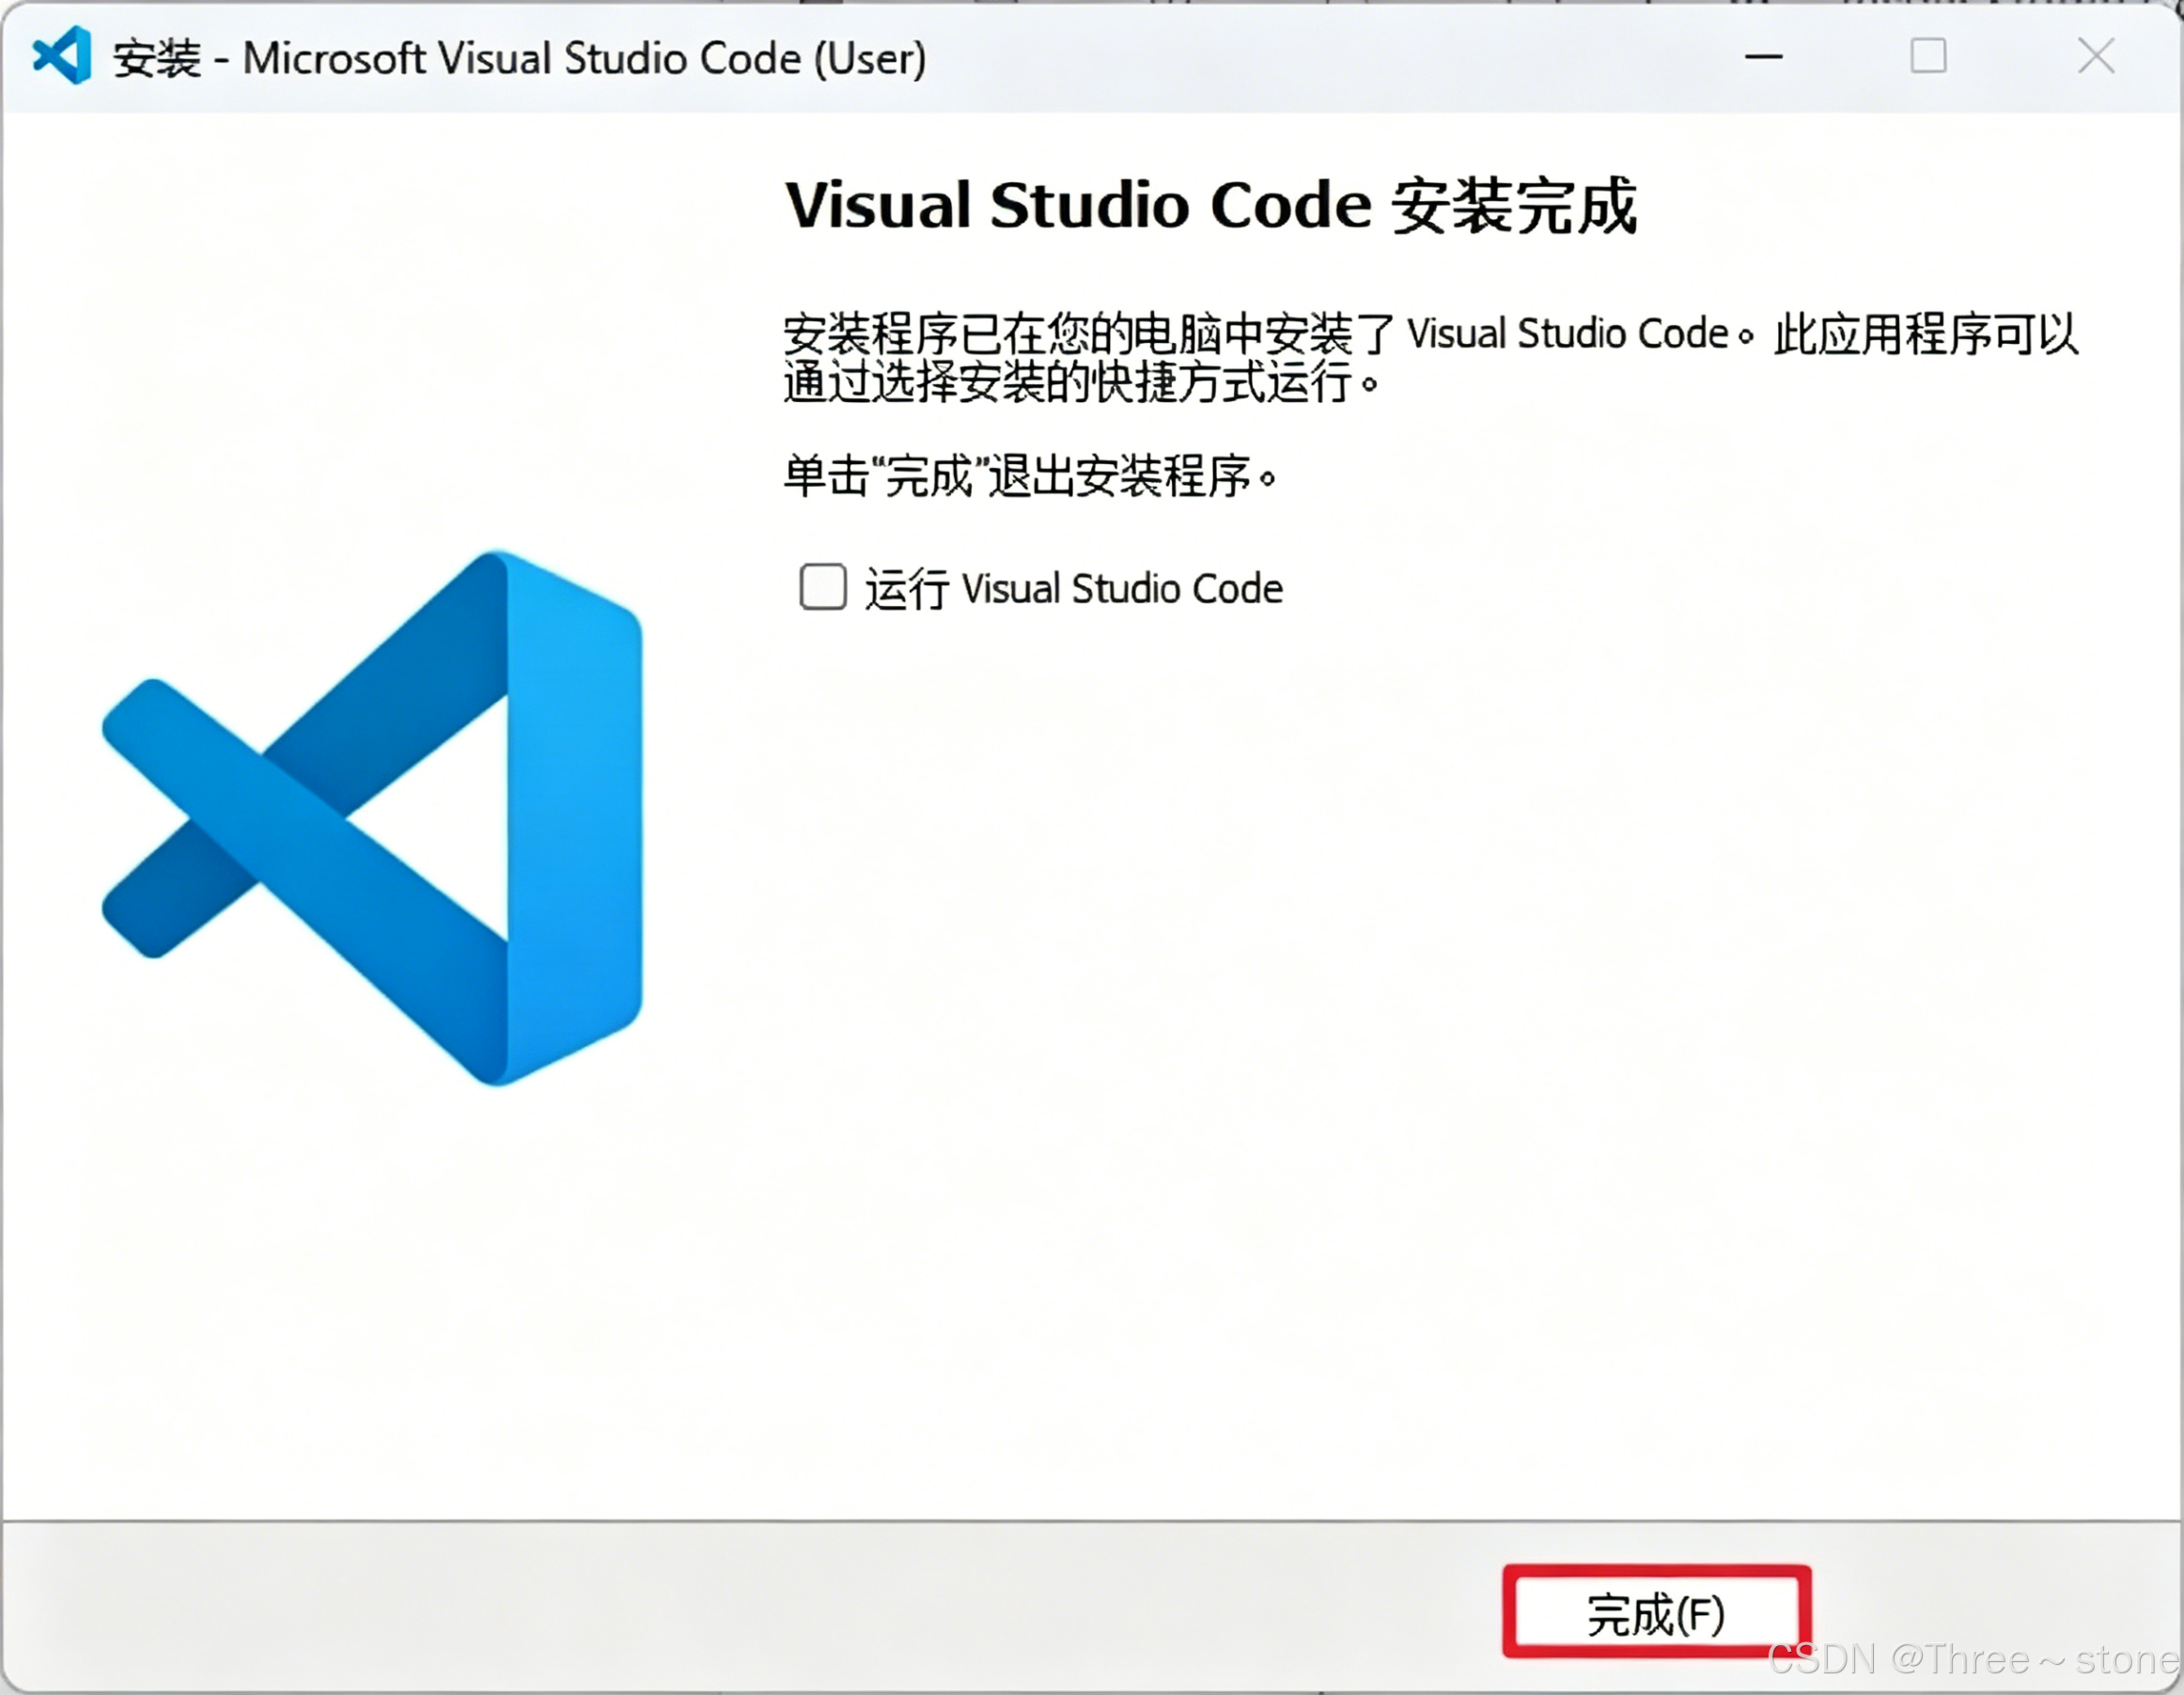Click the separator line above the footer
This screenshot has height=1695, width=2184.
tap(1090, 1522)
